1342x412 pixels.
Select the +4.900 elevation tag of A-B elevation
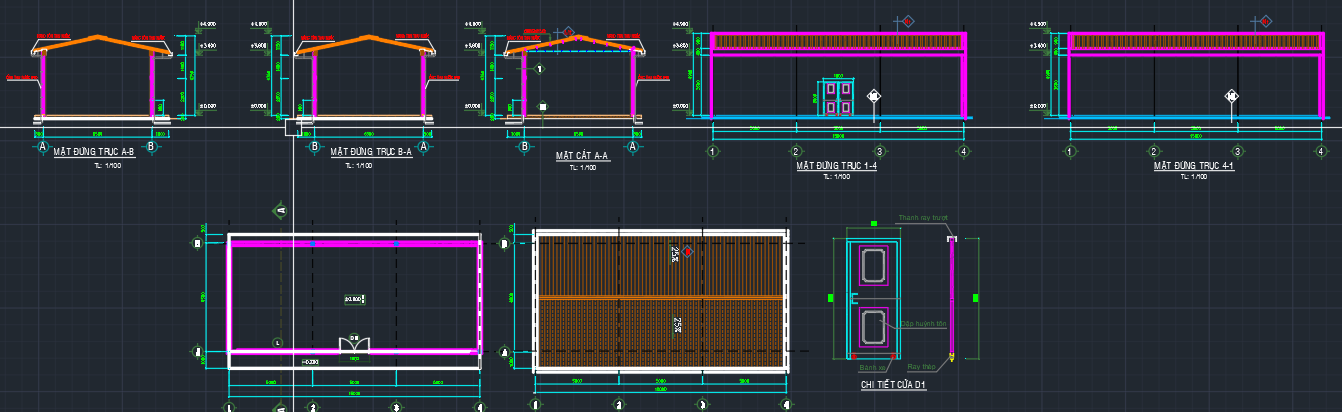[x=208, y=22]
